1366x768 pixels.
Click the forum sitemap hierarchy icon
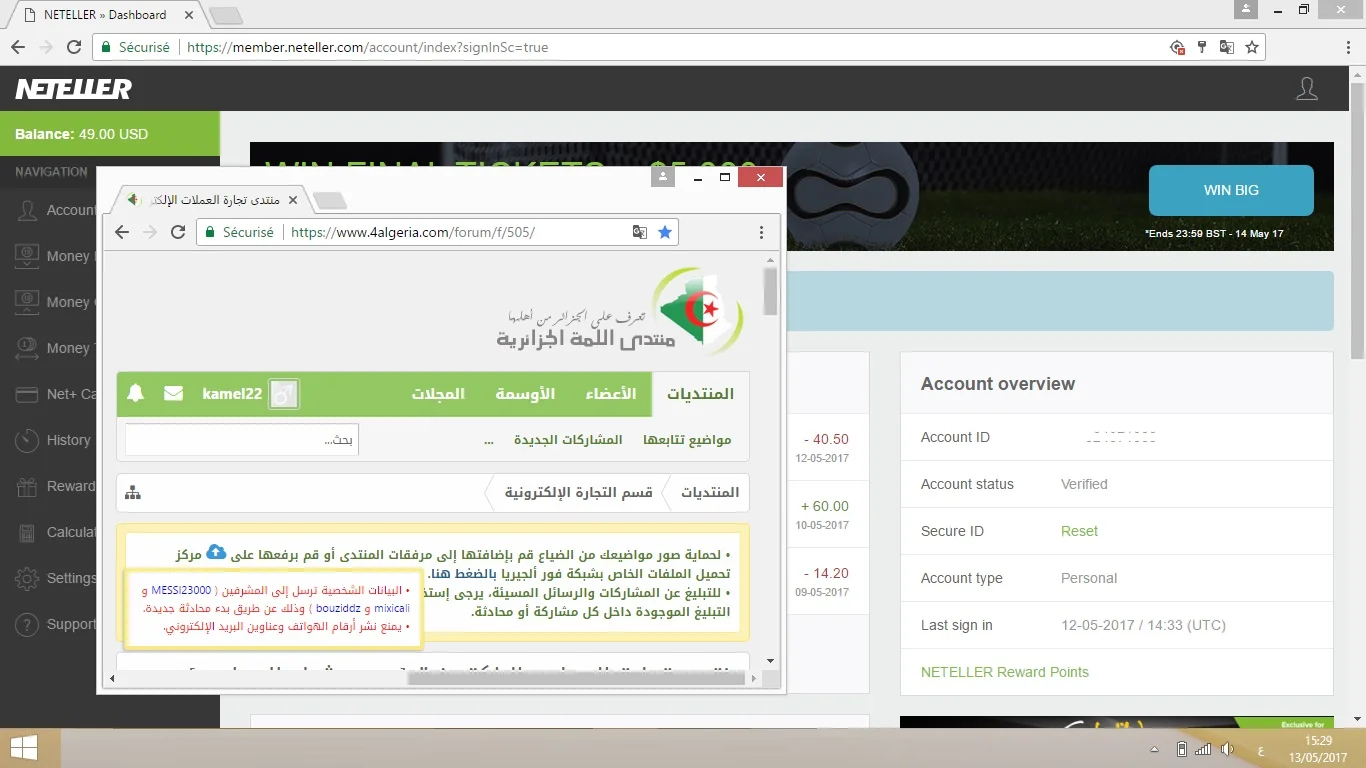(133, 493)
